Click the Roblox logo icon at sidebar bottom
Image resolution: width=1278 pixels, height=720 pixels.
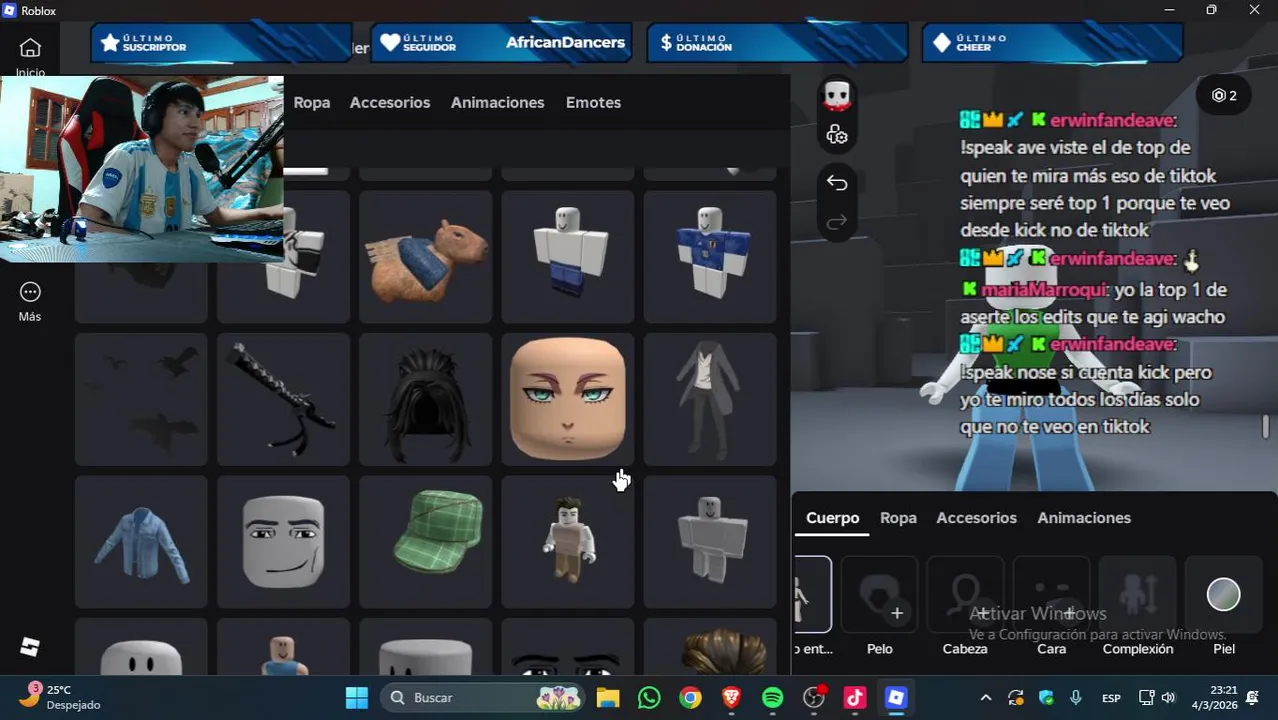[30, 647]
